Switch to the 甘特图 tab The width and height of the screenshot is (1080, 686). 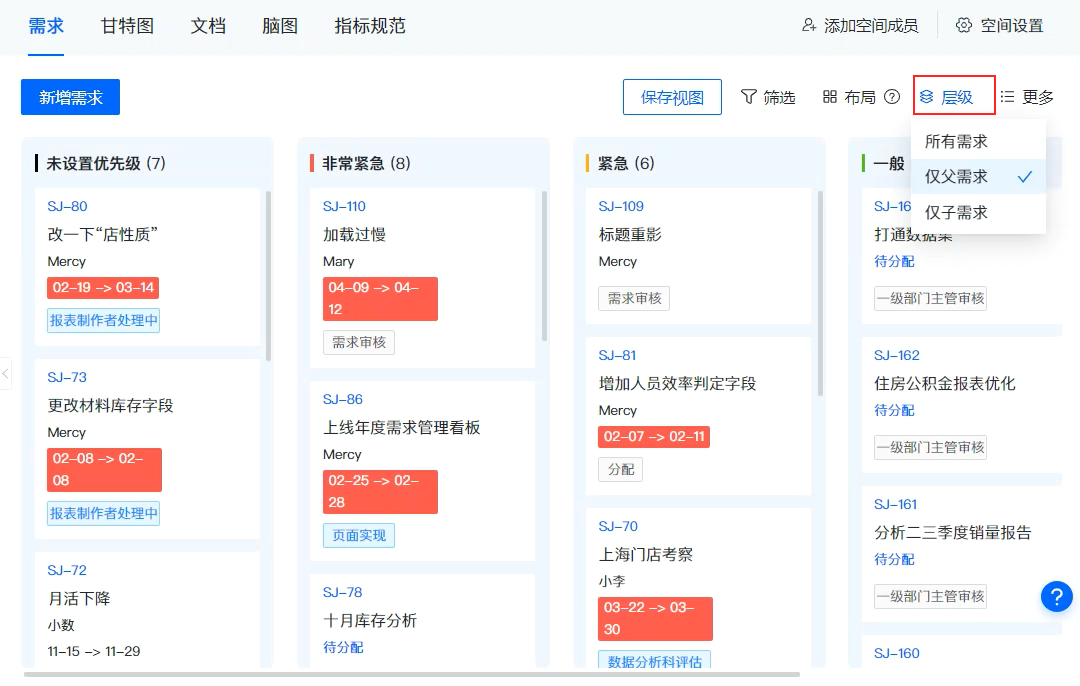coord(127,26)
